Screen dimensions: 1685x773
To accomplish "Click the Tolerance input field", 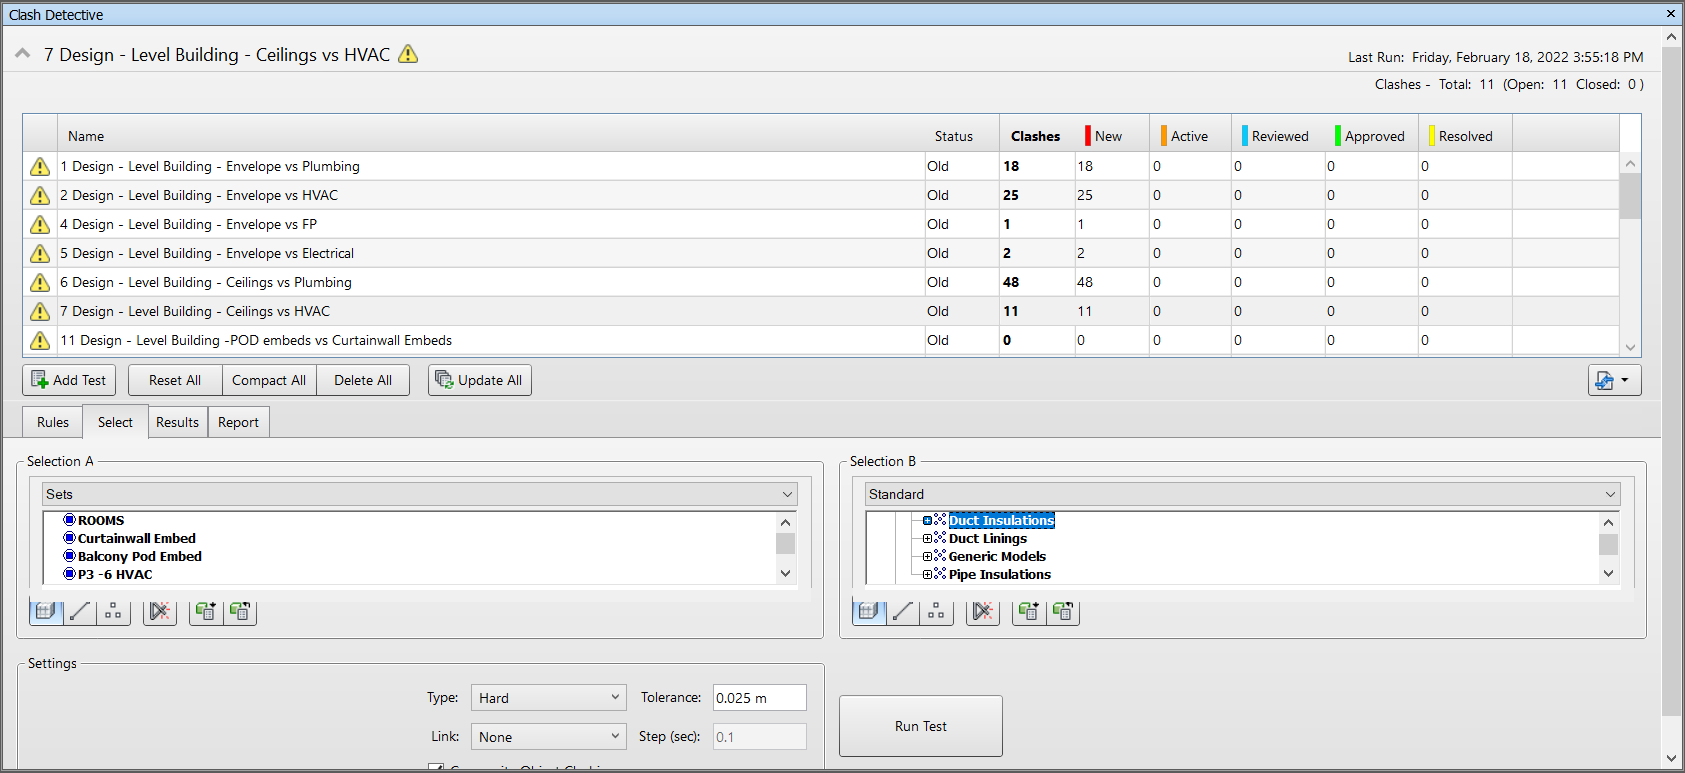I will tap(758, 698).
